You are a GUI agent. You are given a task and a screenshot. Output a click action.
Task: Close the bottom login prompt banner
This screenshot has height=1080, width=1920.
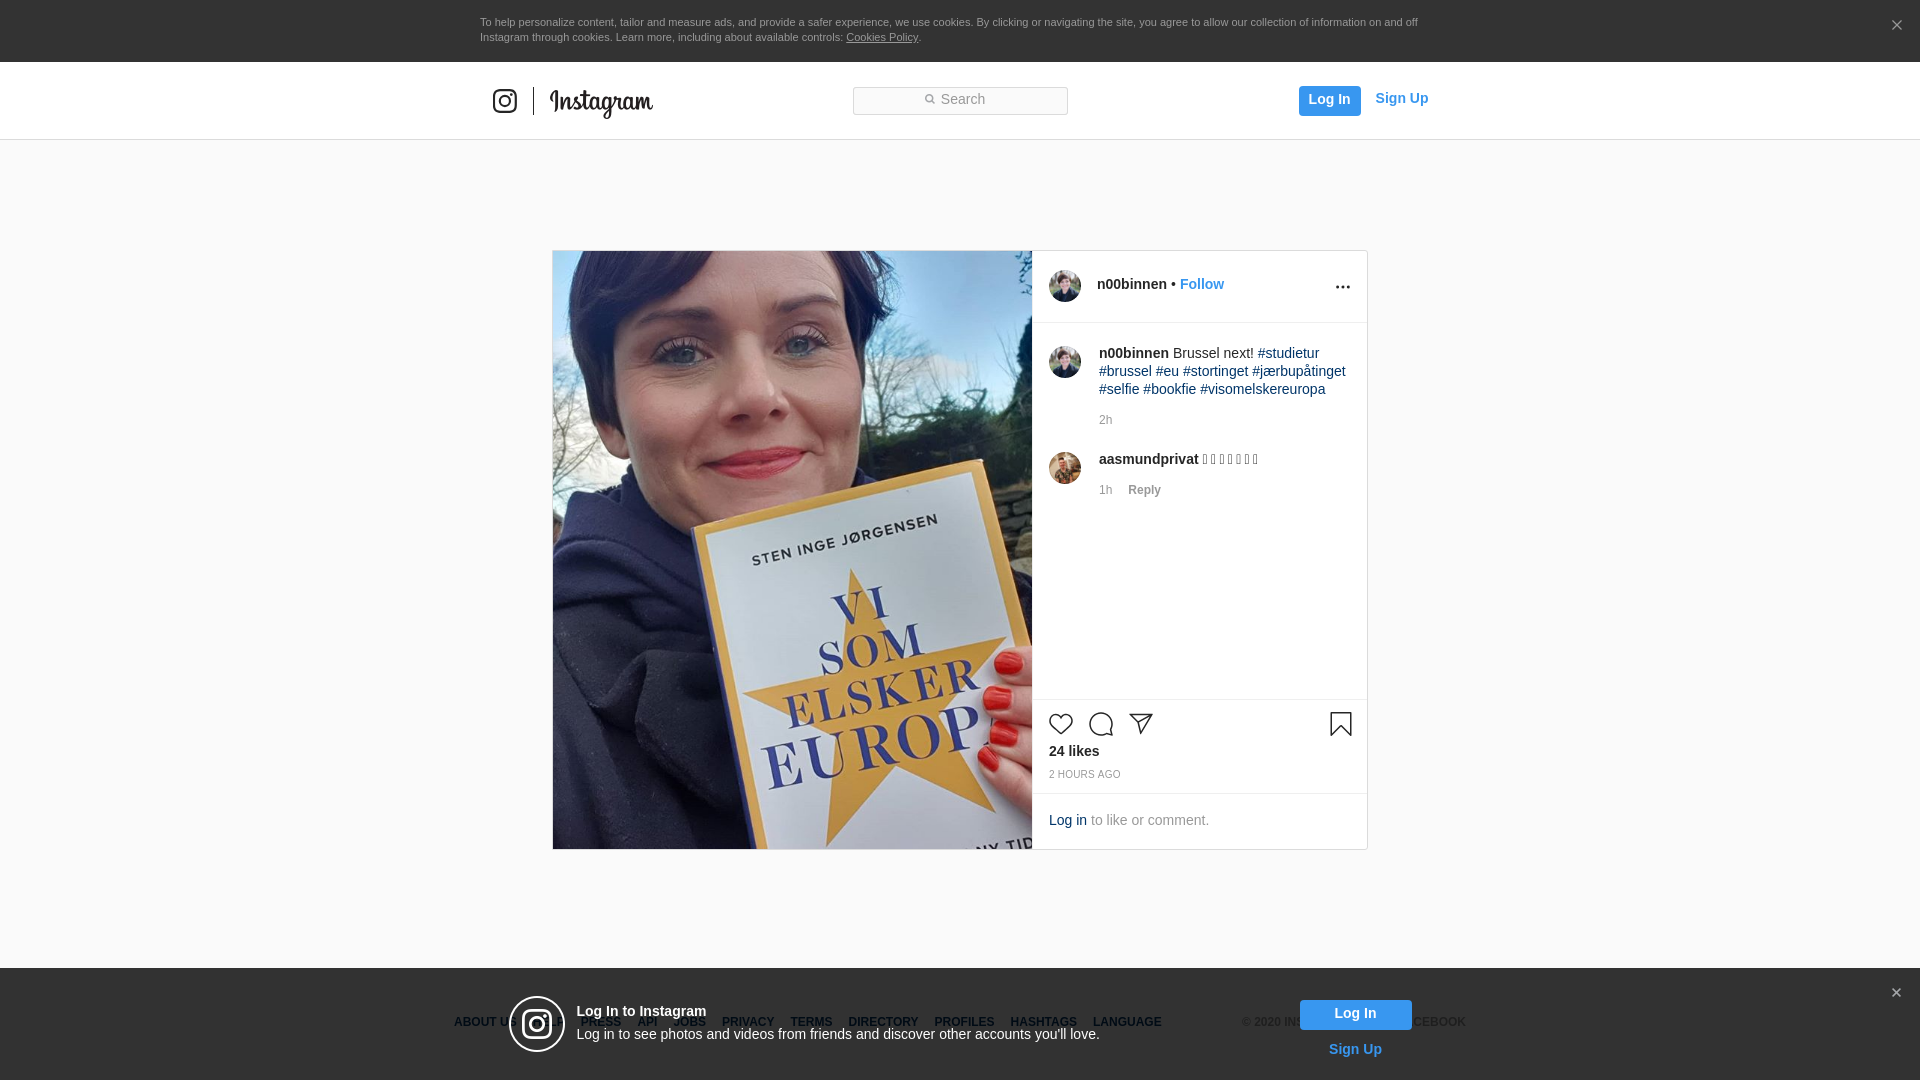pos(1896,993)
